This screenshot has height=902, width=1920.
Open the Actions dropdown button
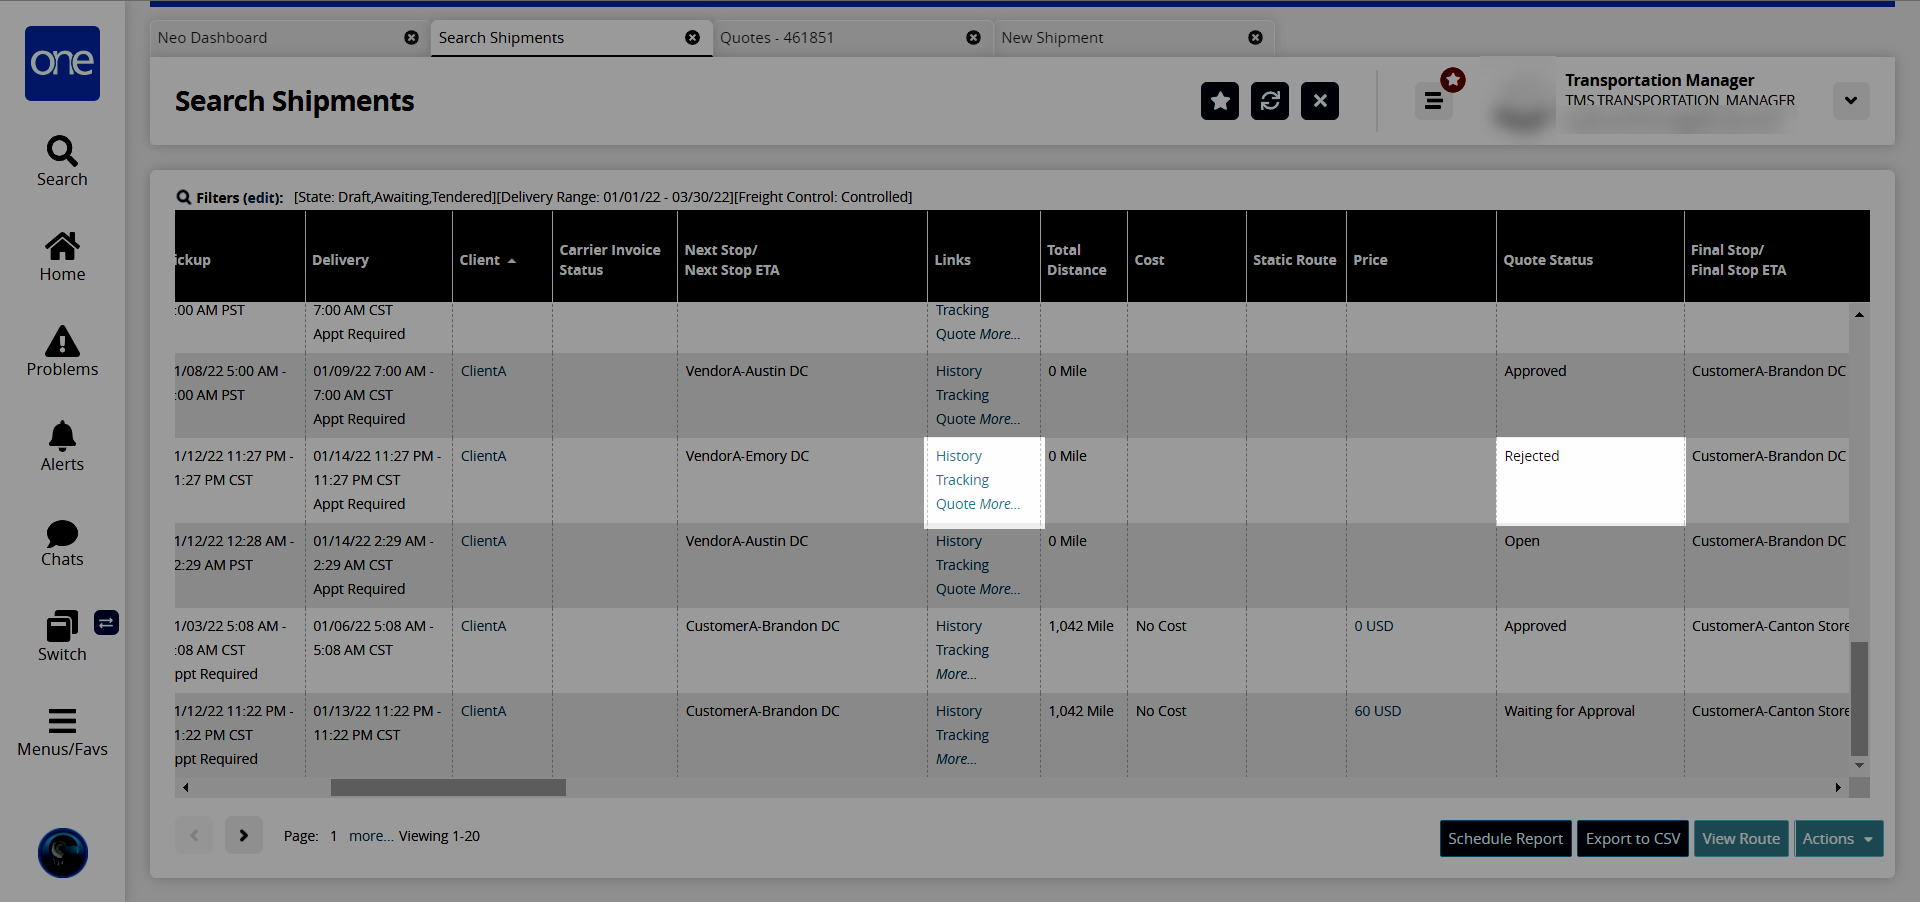pos(1838,839)
